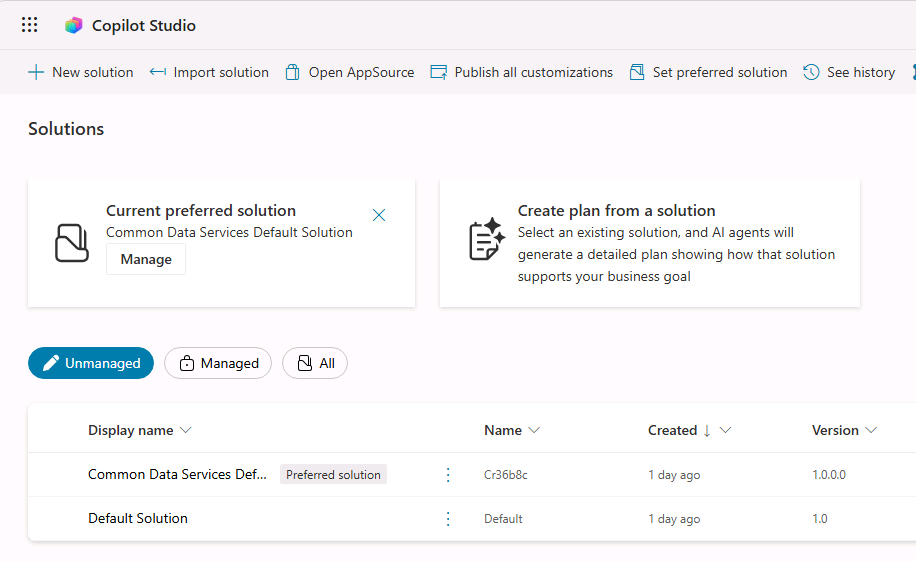Screen dimensions: 916x562
Task: Open the Default Solution row
Action: [138, 518]
